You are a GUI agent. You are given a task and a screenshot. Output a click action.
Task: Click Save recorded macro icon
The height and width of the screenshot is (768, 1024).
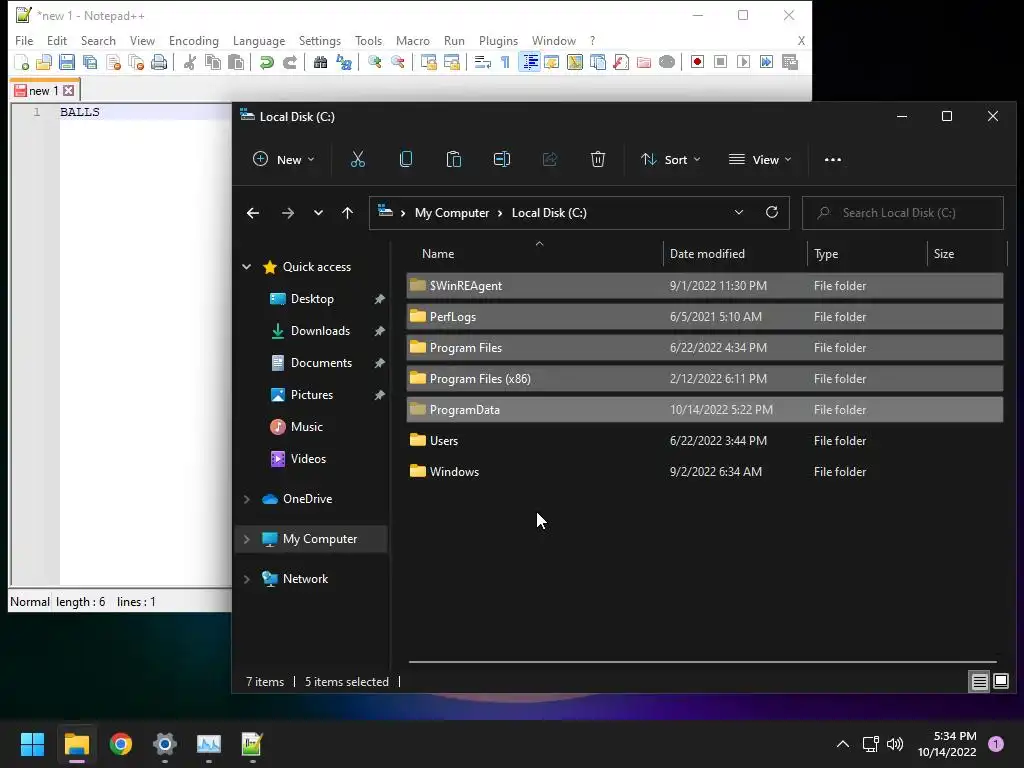click(790, 62)
